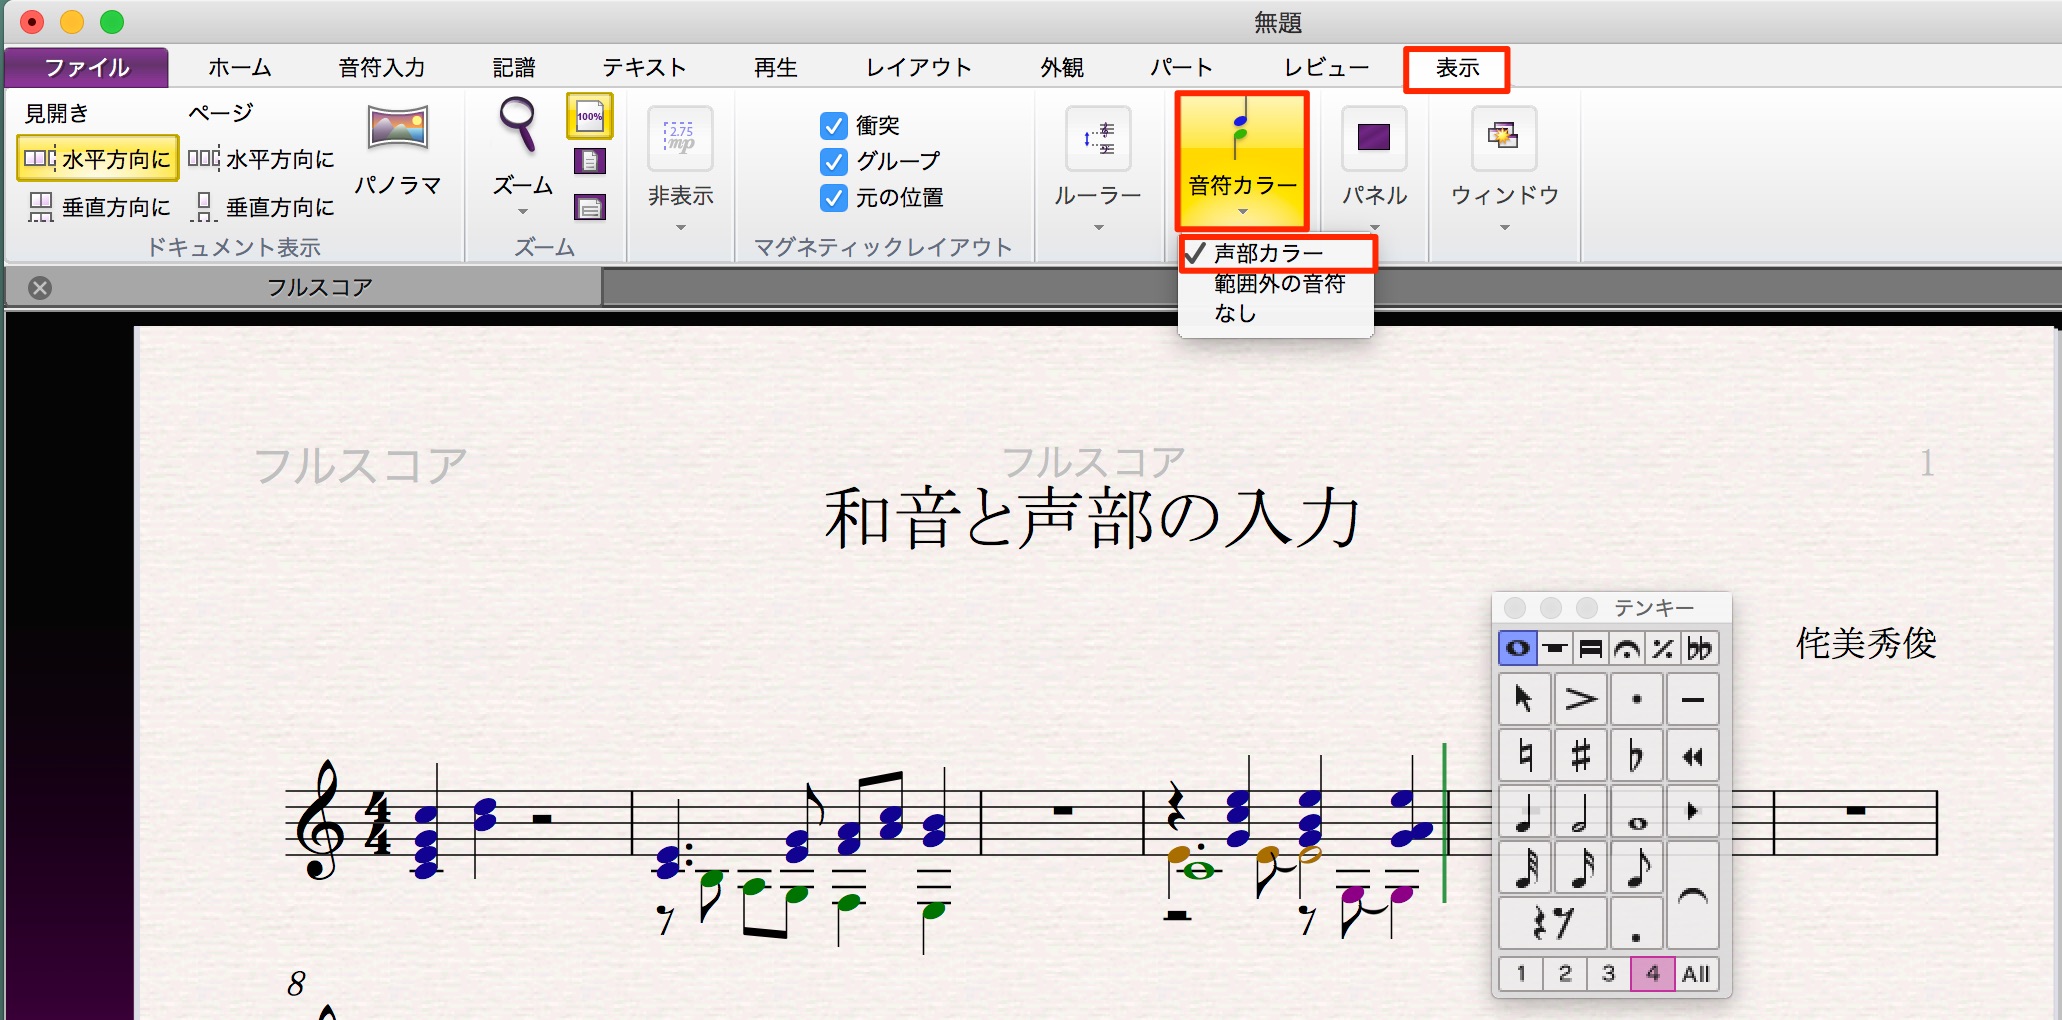Choose the tie button on keypad
The height and width of the screenshot is (1020, 2062).
(x=1692, y=894)
